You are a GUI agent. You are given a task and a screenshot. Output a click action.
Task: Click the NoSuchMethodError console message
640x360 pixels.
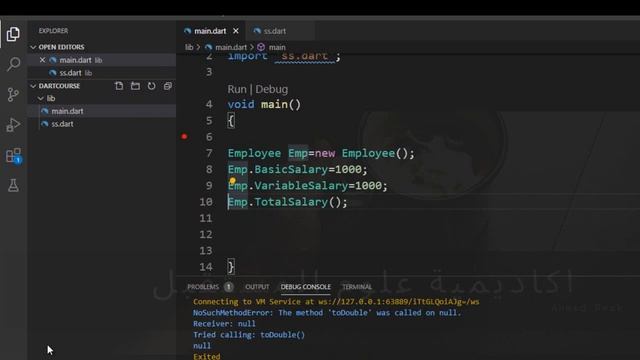(x=327, y=313)
